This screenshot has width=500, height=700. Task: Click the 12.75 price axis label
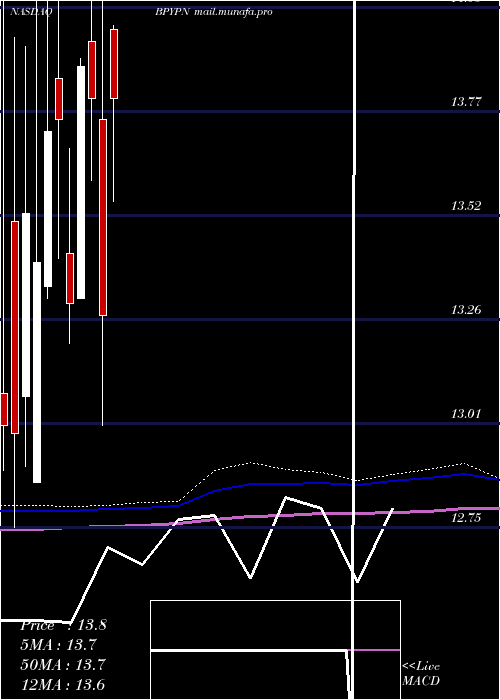[x=466, y=518]
